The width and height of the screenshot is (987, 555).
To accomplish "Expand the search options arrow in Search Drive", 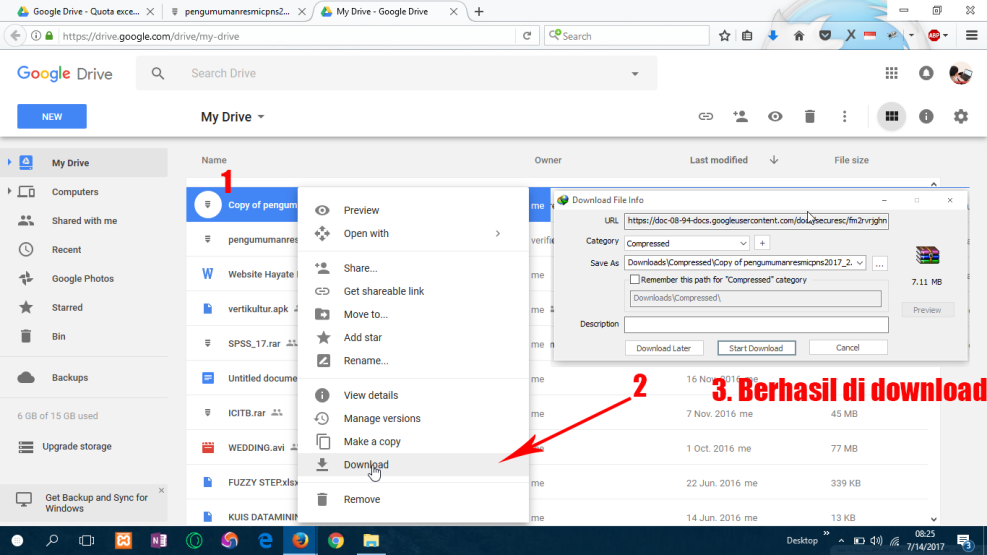I will coord(634,74).
